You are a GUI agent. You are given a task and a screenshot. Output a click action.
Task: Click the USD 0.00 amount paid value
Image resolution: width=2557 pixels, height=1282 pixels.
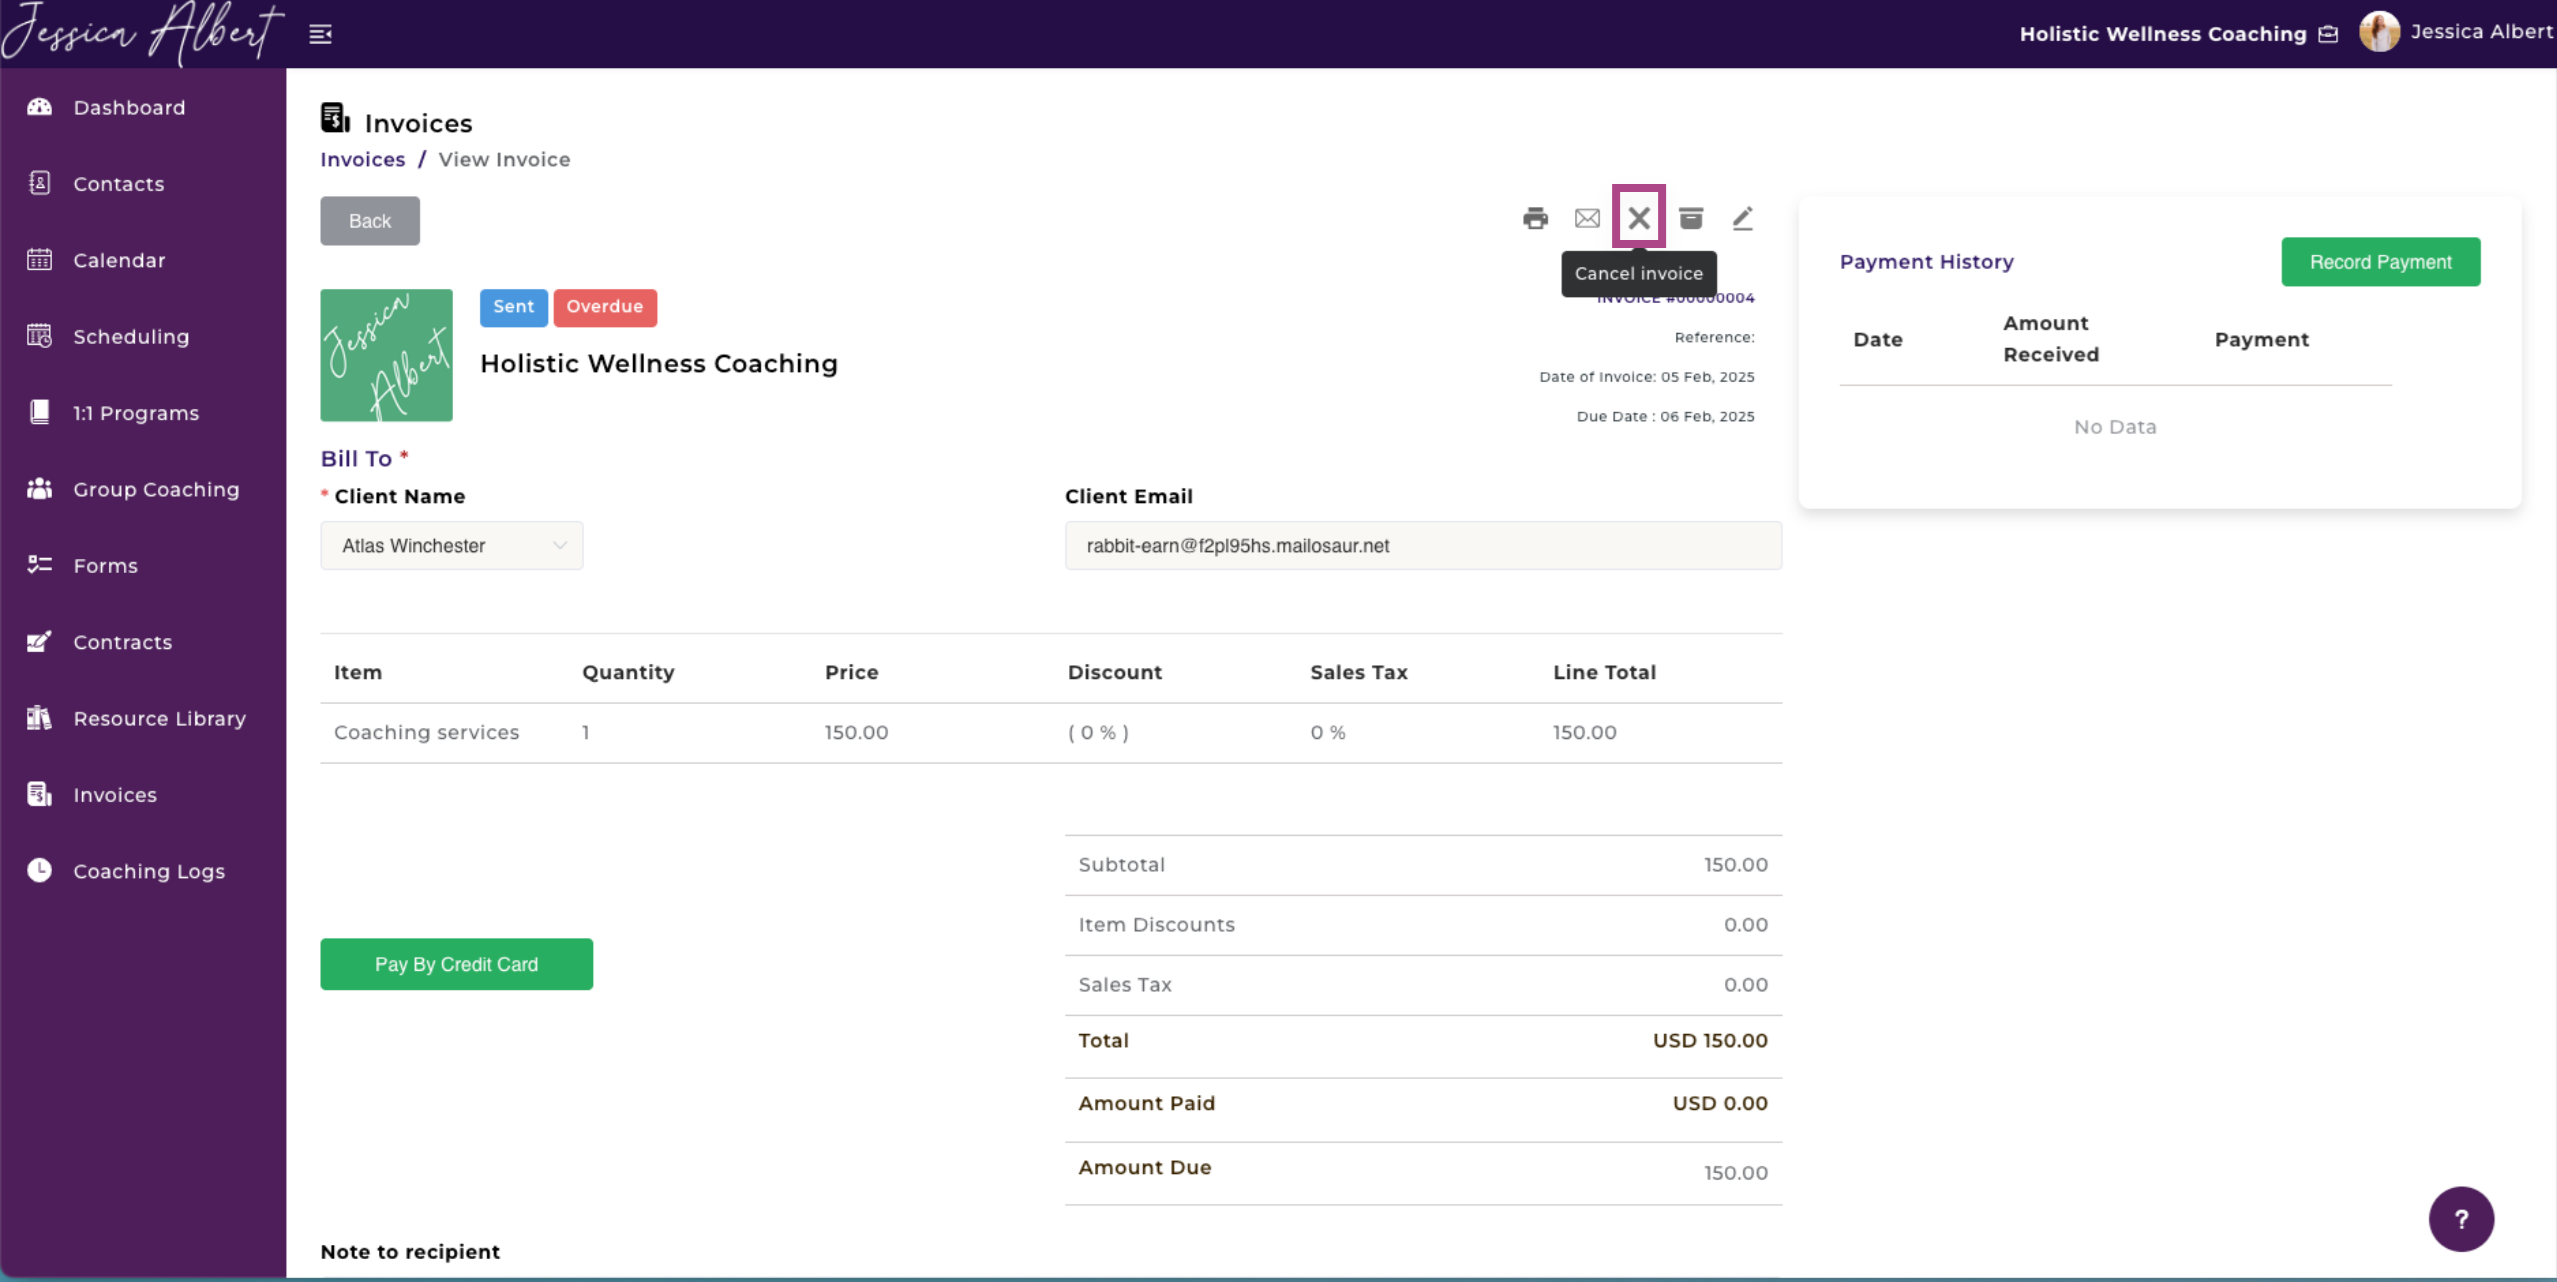coord(1720,1104)
